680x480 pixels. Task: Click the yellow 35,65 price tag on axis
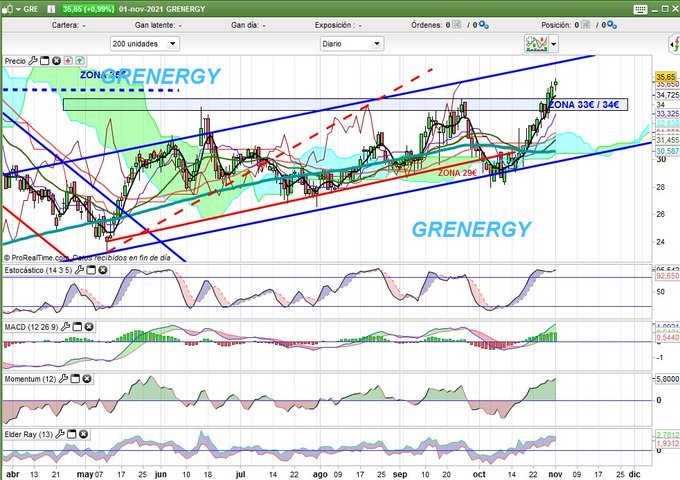[x=666, y=77]
